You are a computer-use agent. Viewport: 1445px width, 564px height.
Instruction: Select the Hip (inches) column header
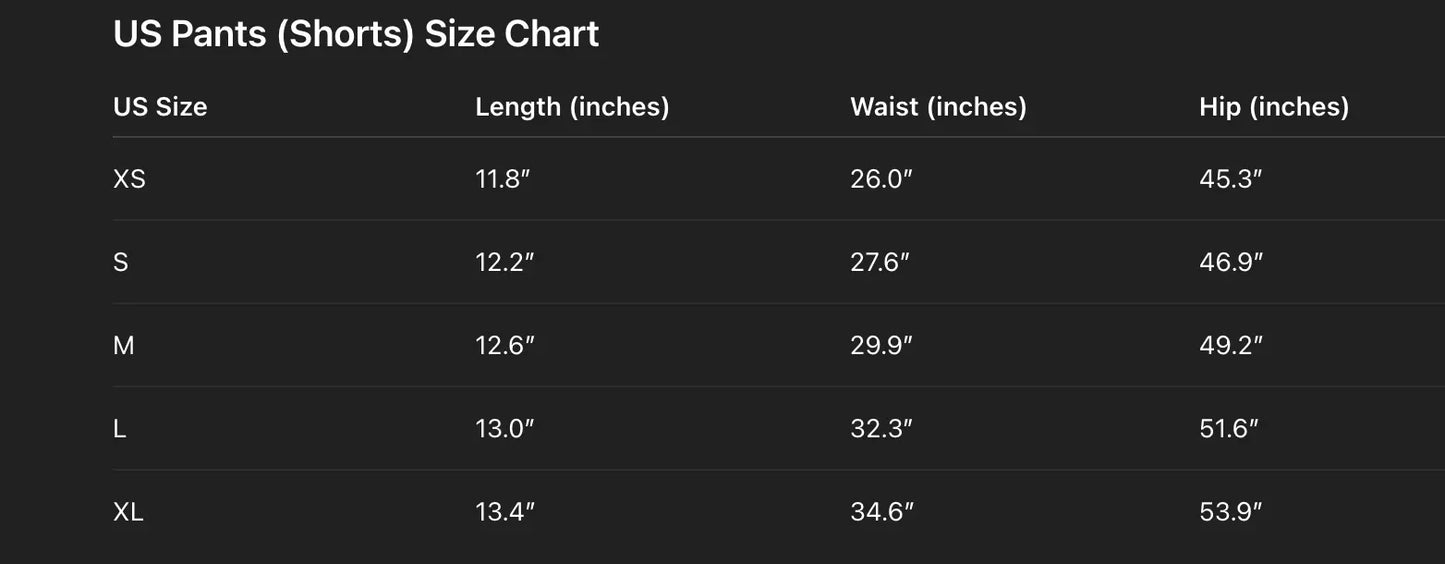tap(1274, 107)
